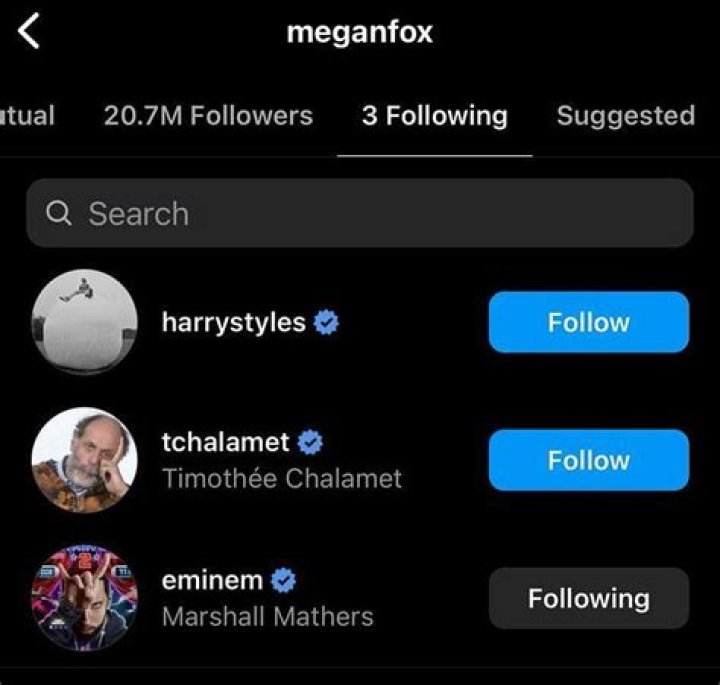Follow tchalamet

(x=588, y=460)
